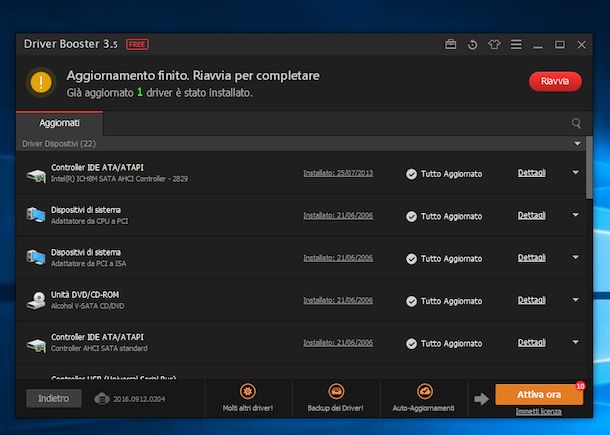Click the Controller IDE ATA/ATAPI Intel row title
610x435 pixels.
[97, 167]
